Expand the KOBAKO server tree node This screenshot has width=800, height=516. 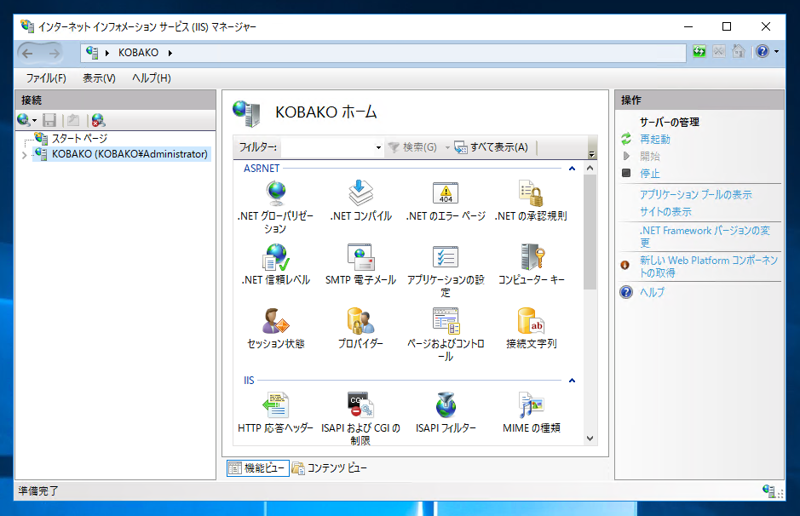pos(24,155)
